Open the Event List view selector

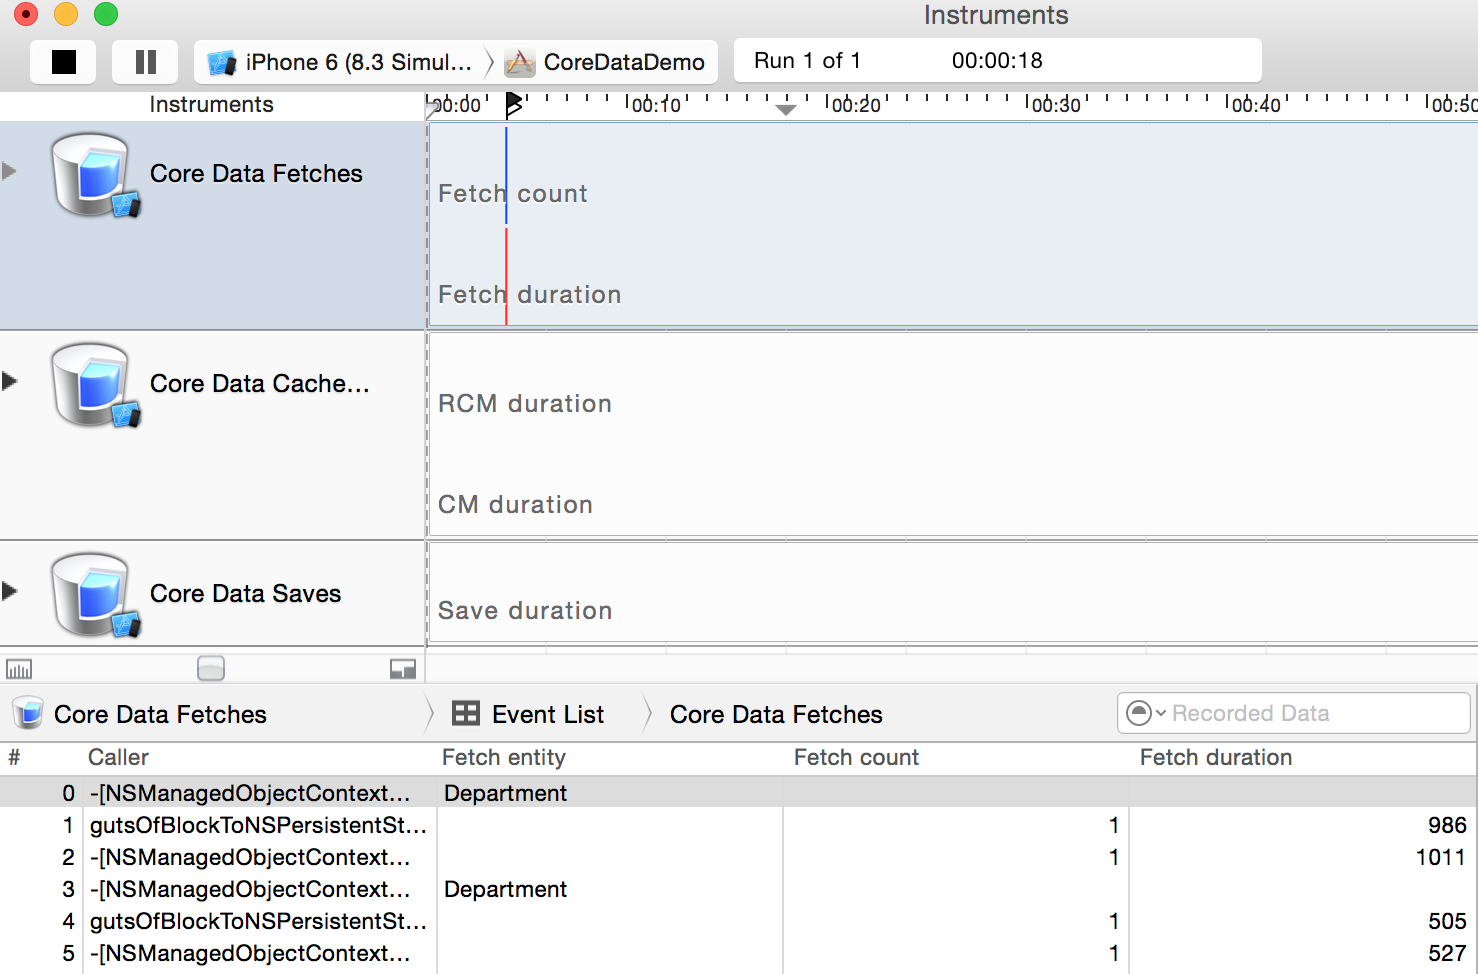[x=528, y=714]
